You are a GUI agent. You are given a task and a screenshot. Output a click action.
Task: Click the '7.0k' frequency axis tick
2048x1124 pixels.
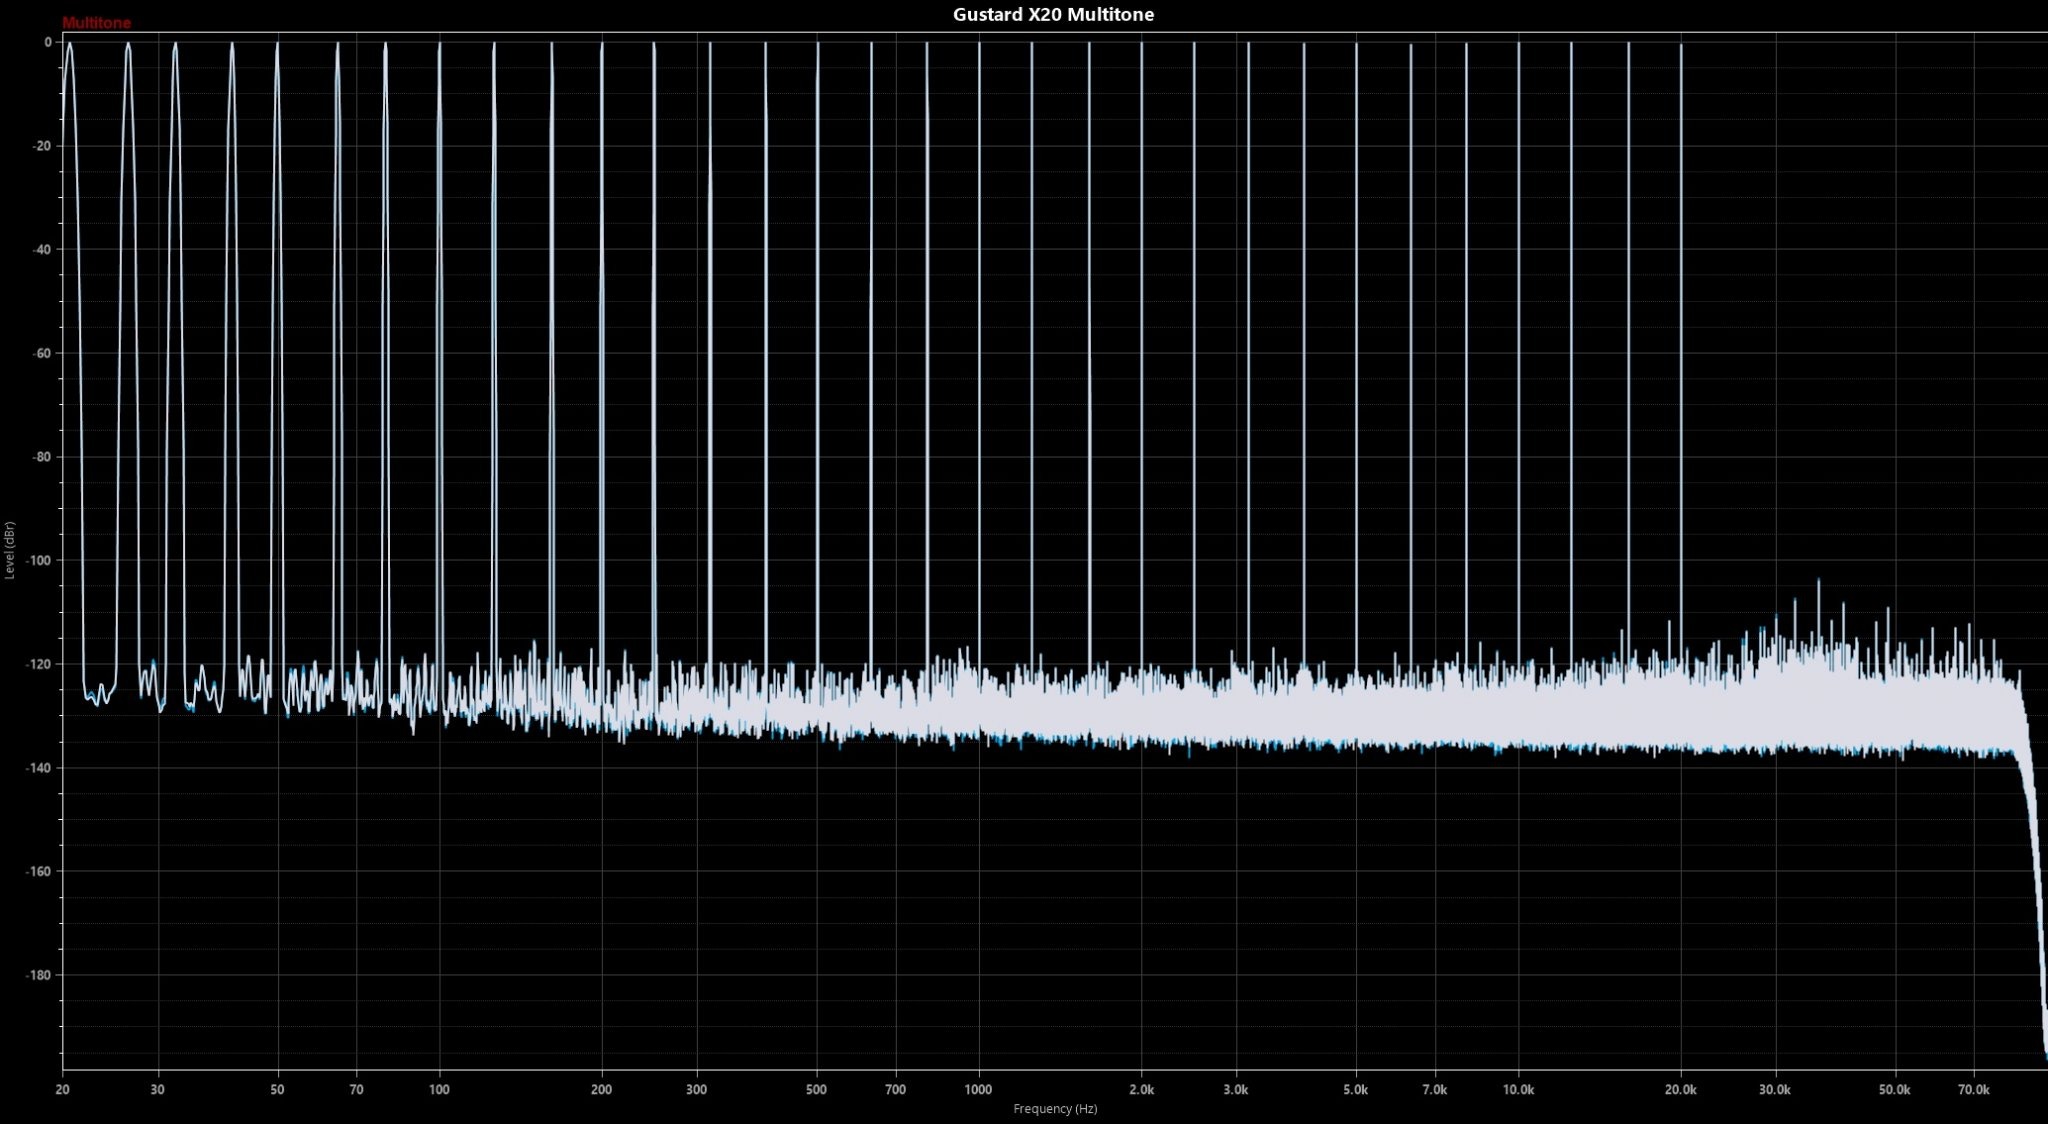pyautogui.click(x=1435, y=1090)
